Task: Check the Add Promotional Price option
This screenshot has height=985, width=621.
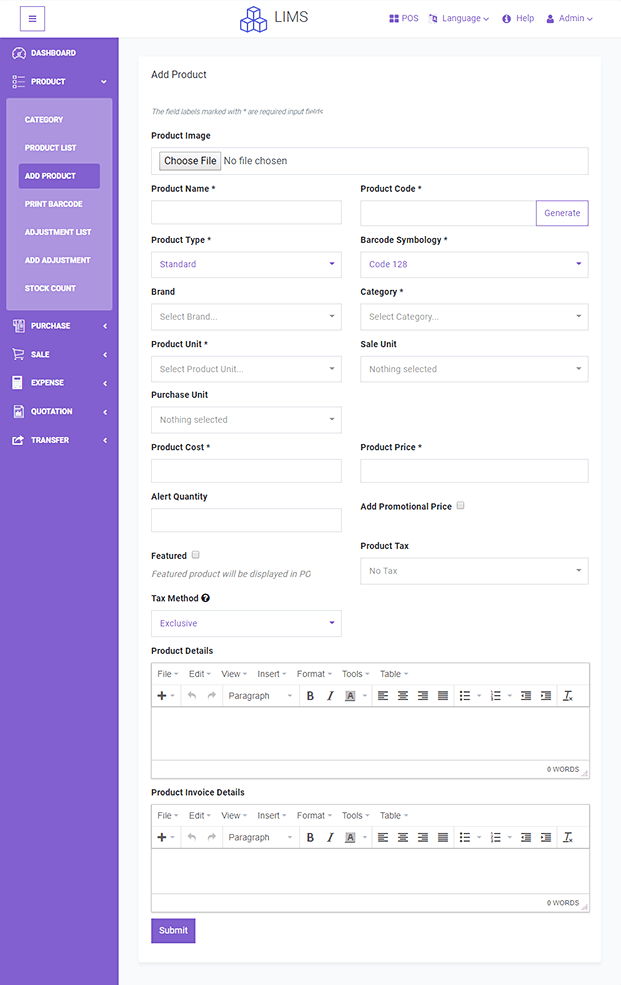Action: tap(460, 505)
